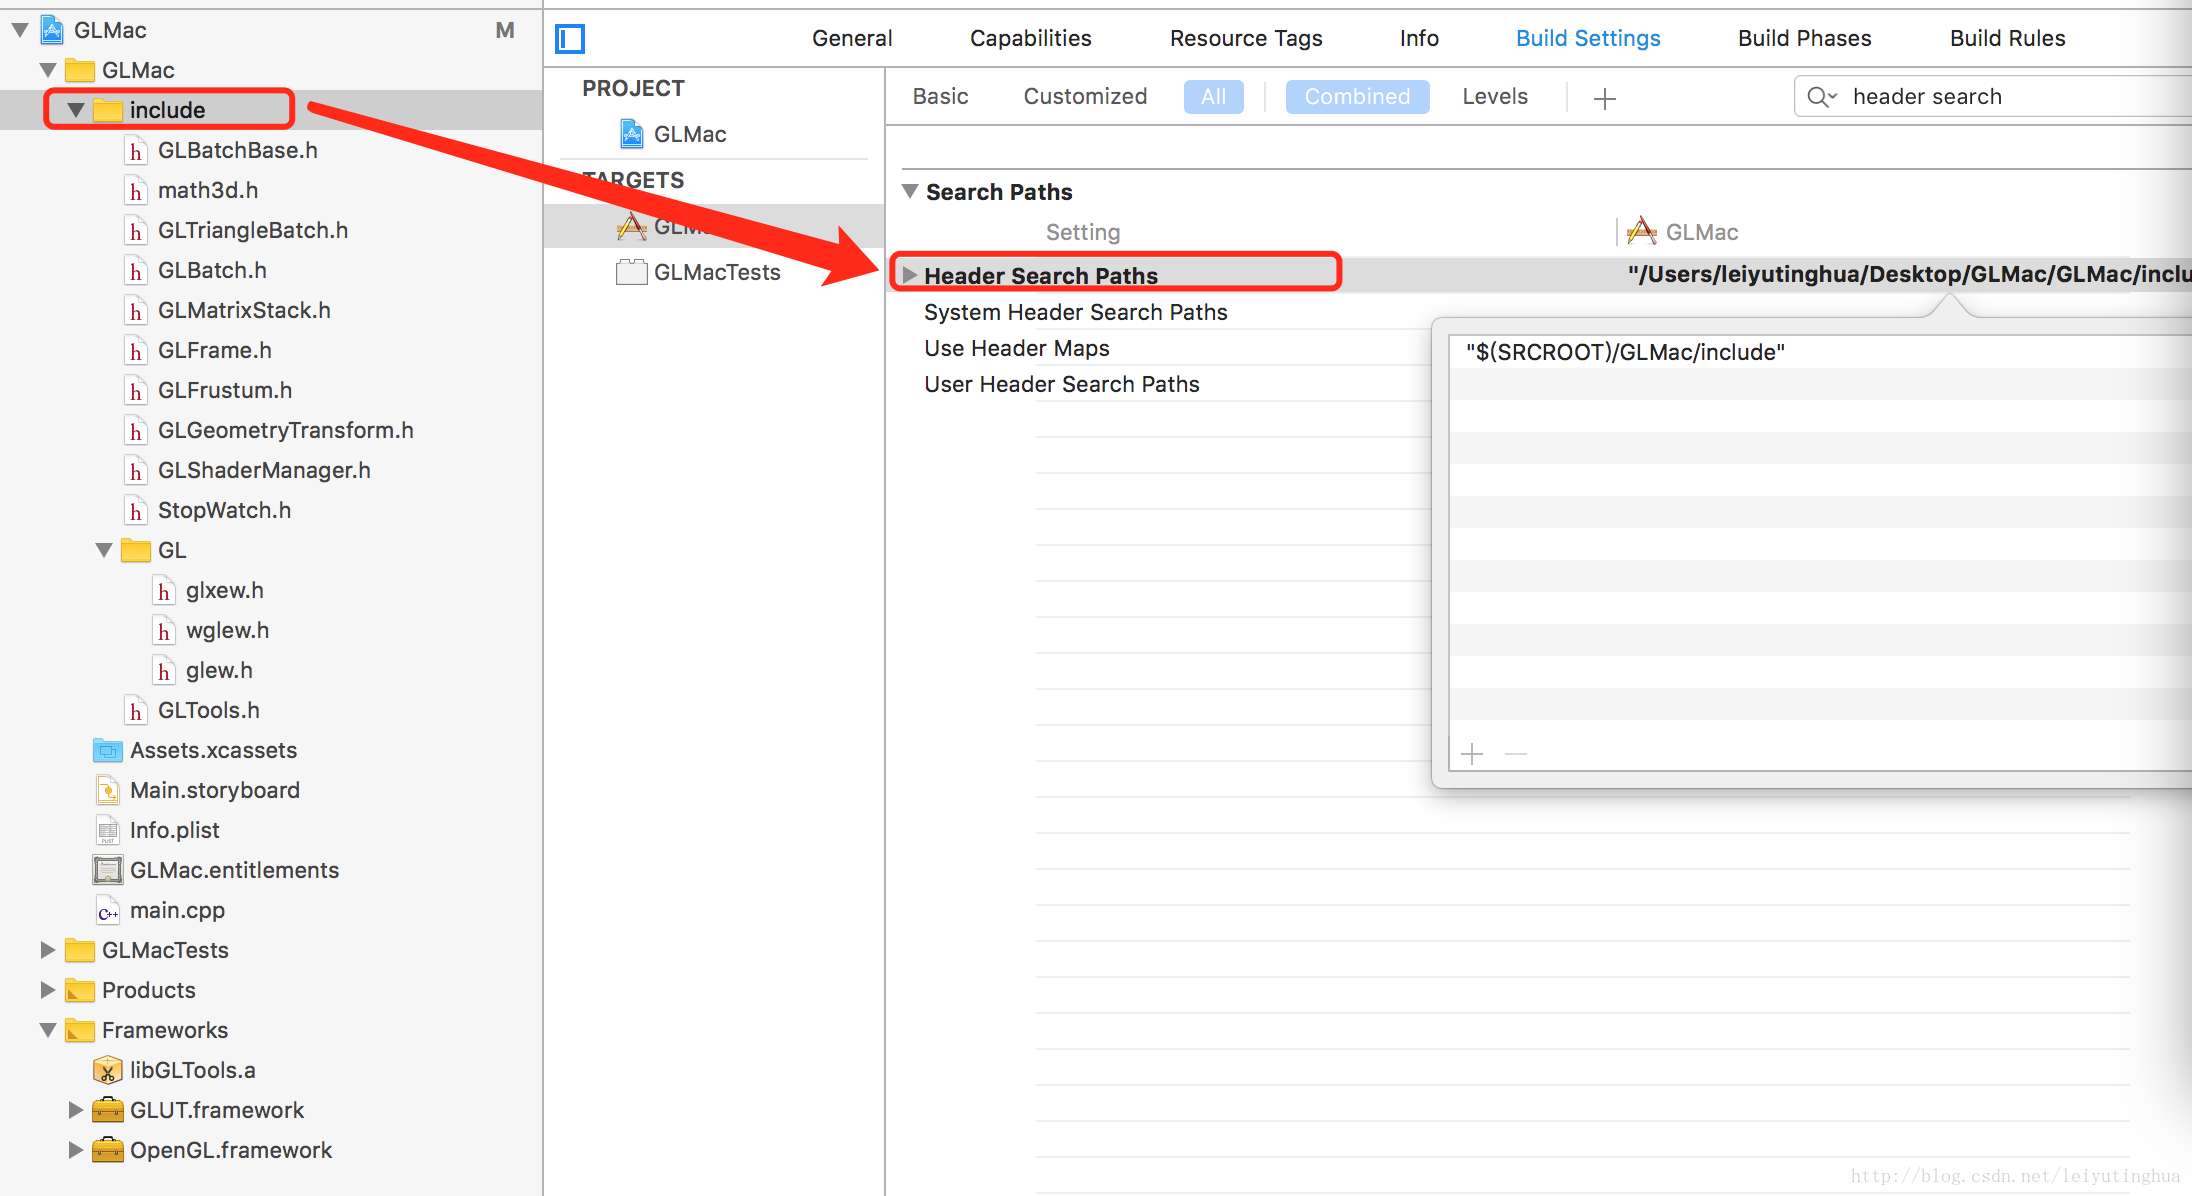Expand the Products folder triangle
Viewport: 2192px width, 1196px height.
click(x=48, y=990)
